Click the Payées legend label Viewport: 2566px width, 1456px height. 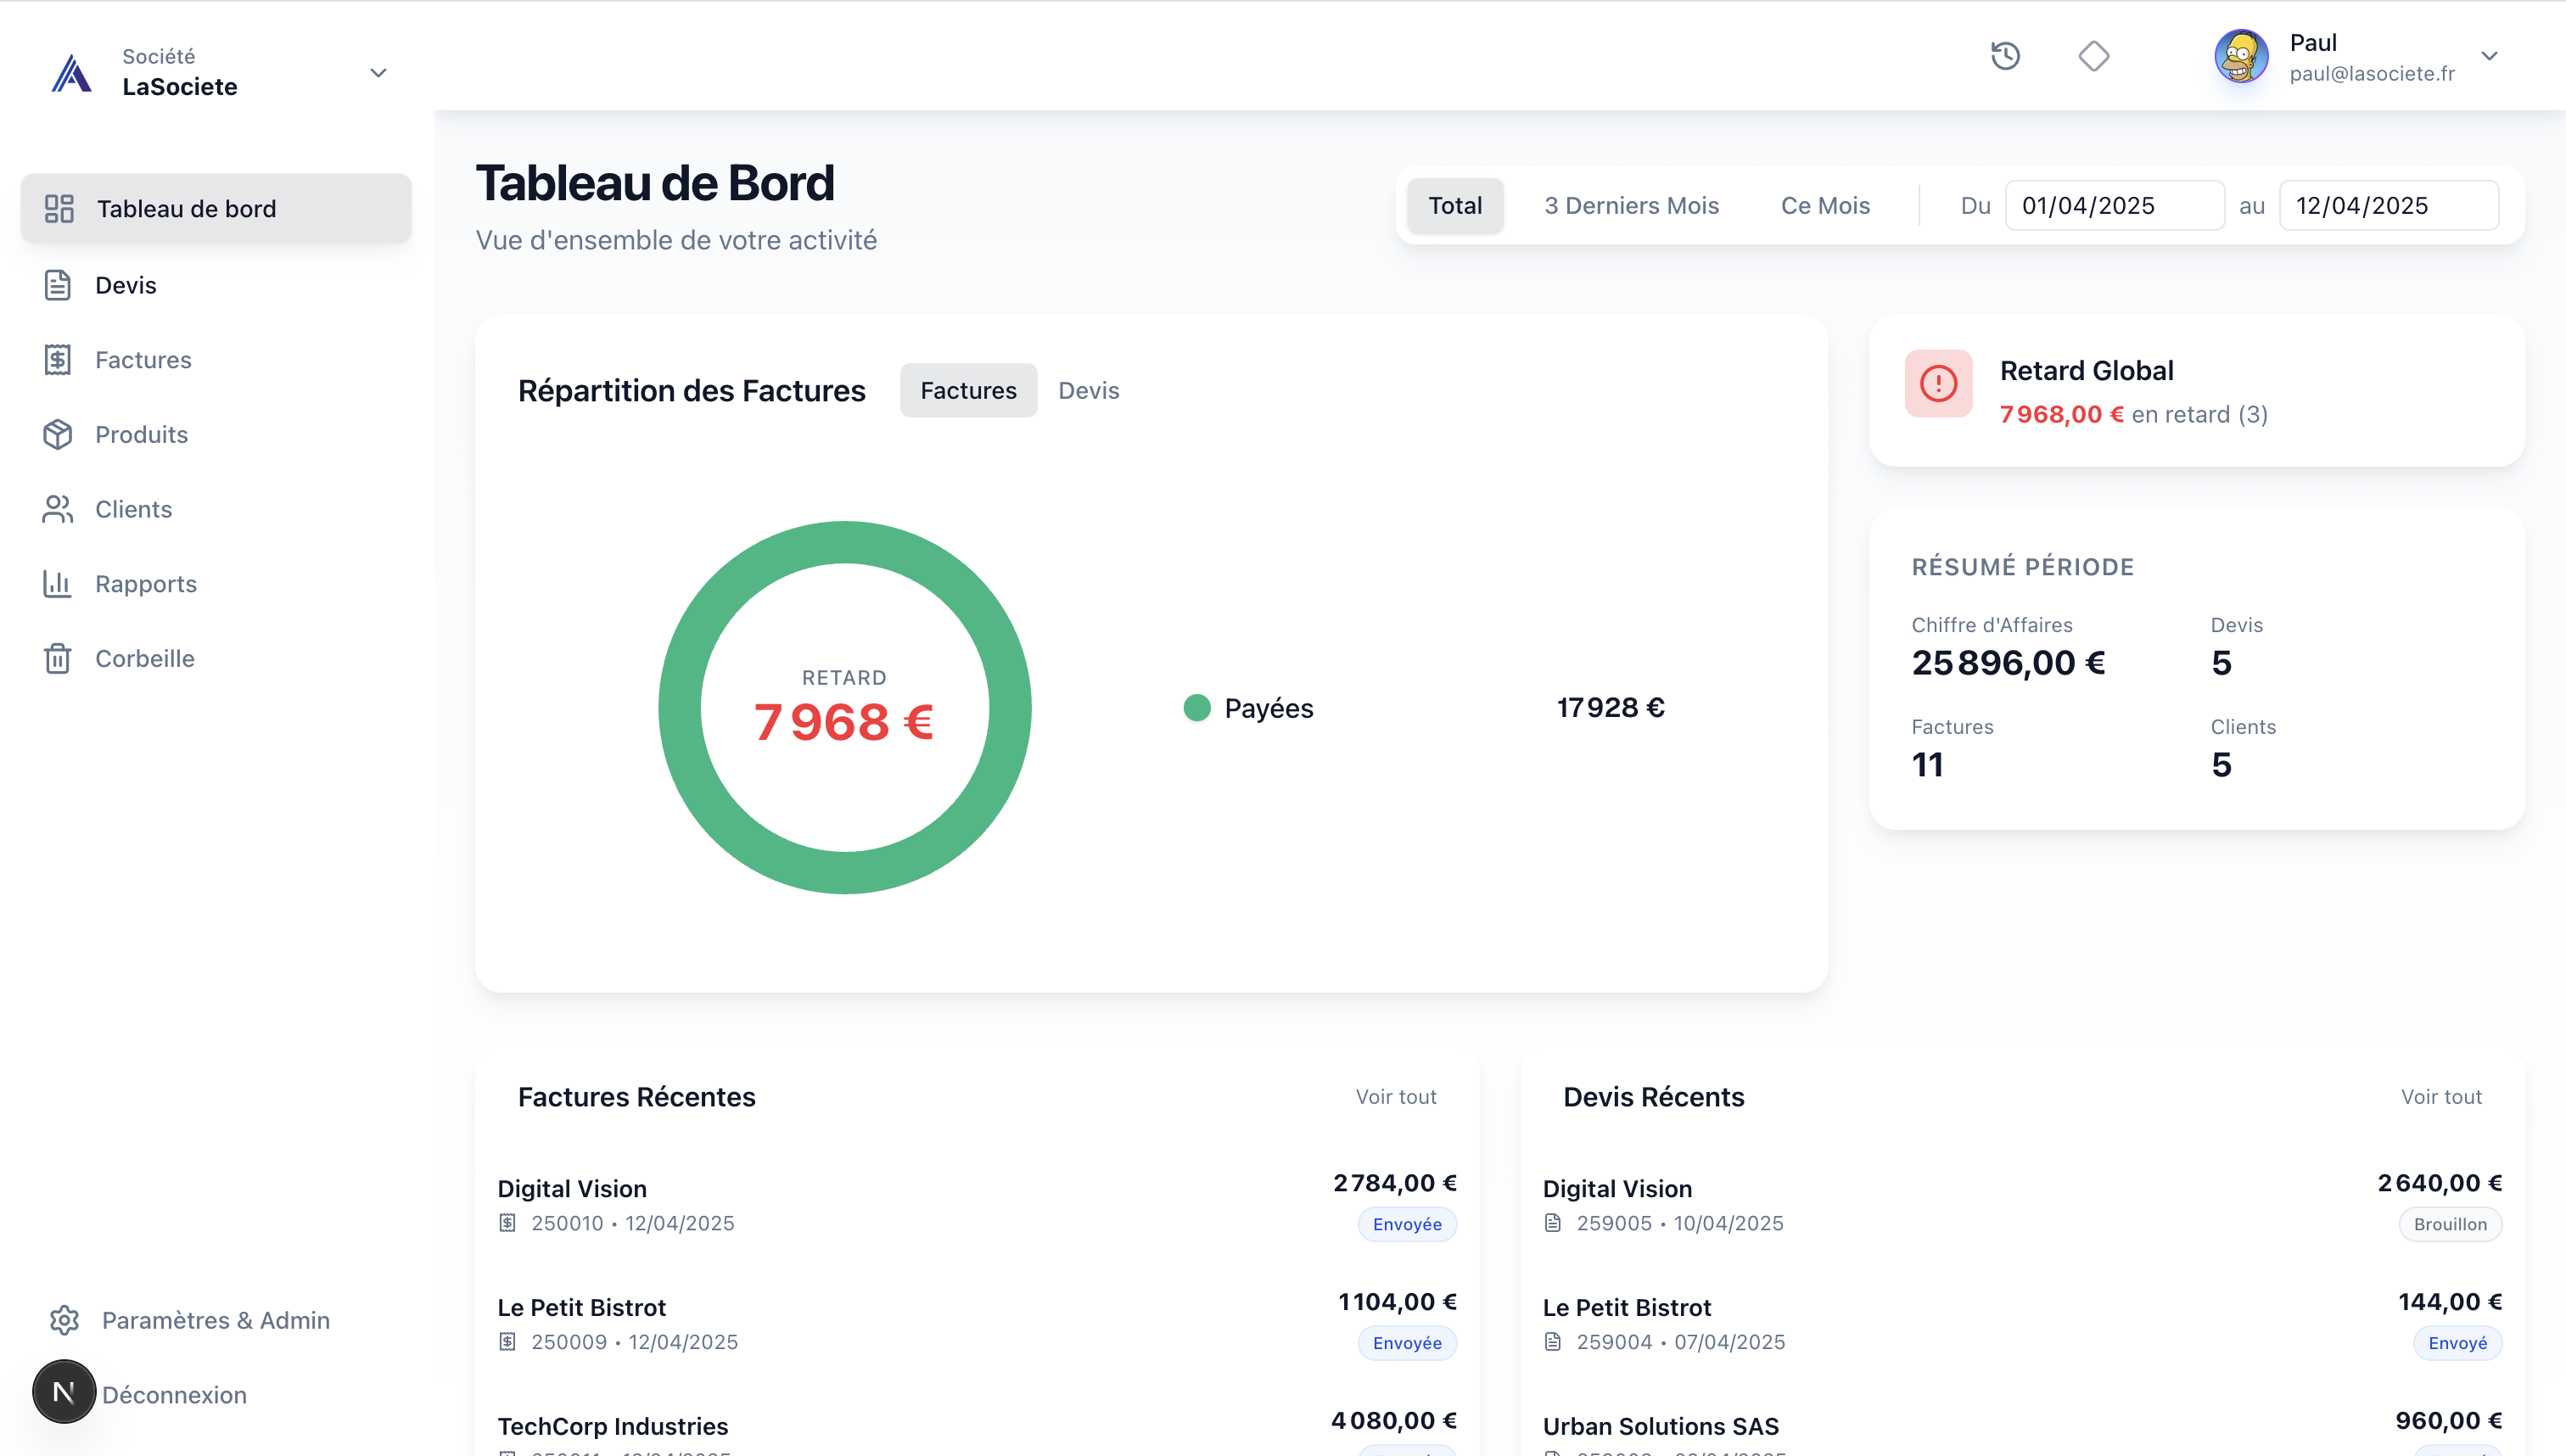pyautogui.click(x=1268, y=708)
